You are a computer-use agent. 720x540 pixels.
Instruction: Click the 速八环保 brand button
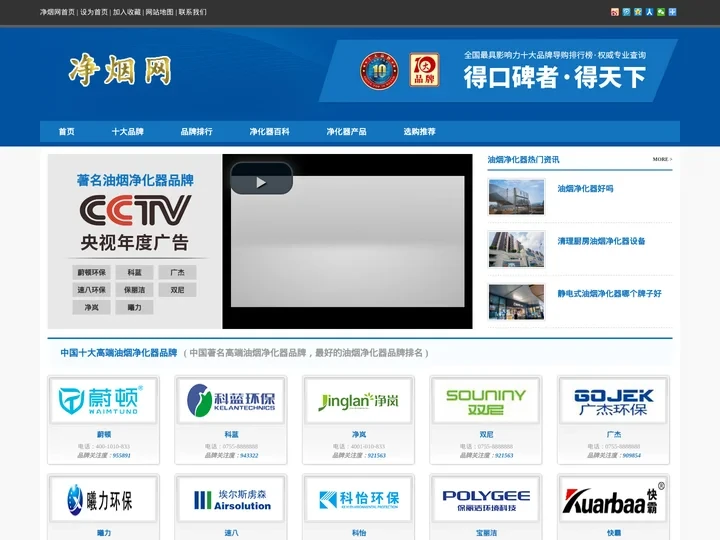(91, 290)
